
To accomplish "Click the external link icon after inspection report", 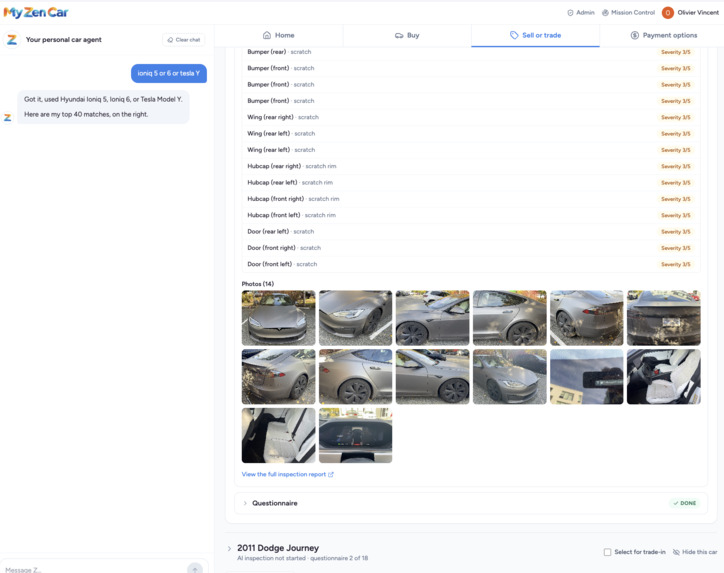I will point(331,474).
